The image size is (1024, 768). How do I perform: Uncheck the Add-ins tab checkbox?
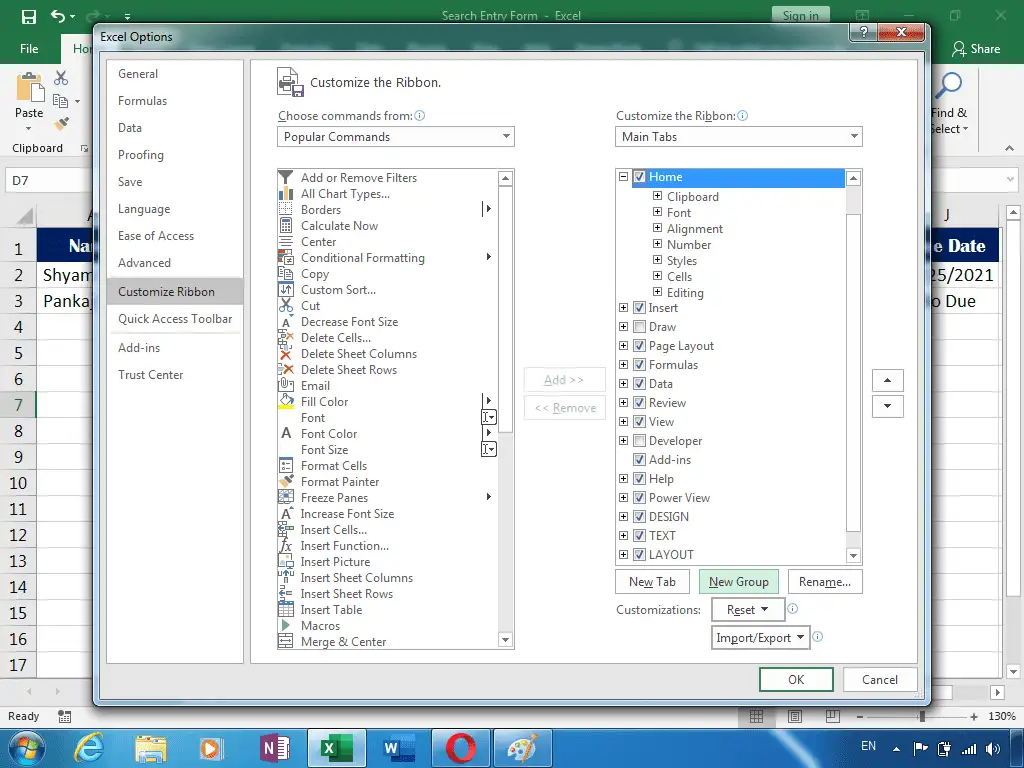coord(639,460)
